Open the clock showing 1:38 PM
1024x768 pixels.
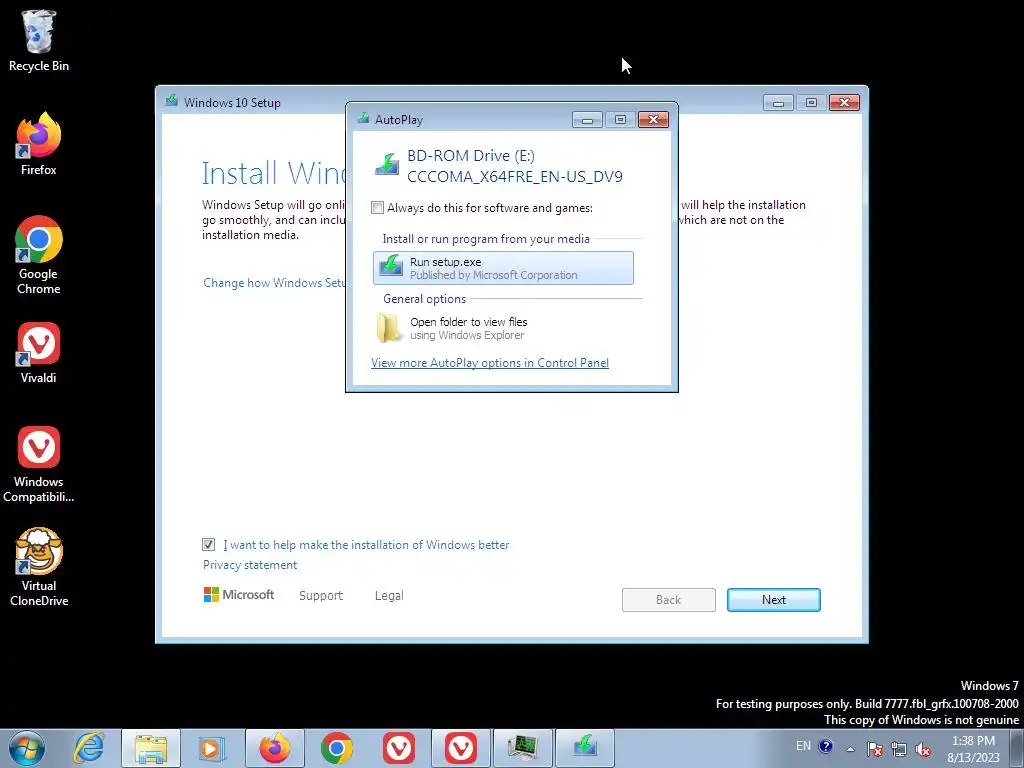[x=973, y=749]
